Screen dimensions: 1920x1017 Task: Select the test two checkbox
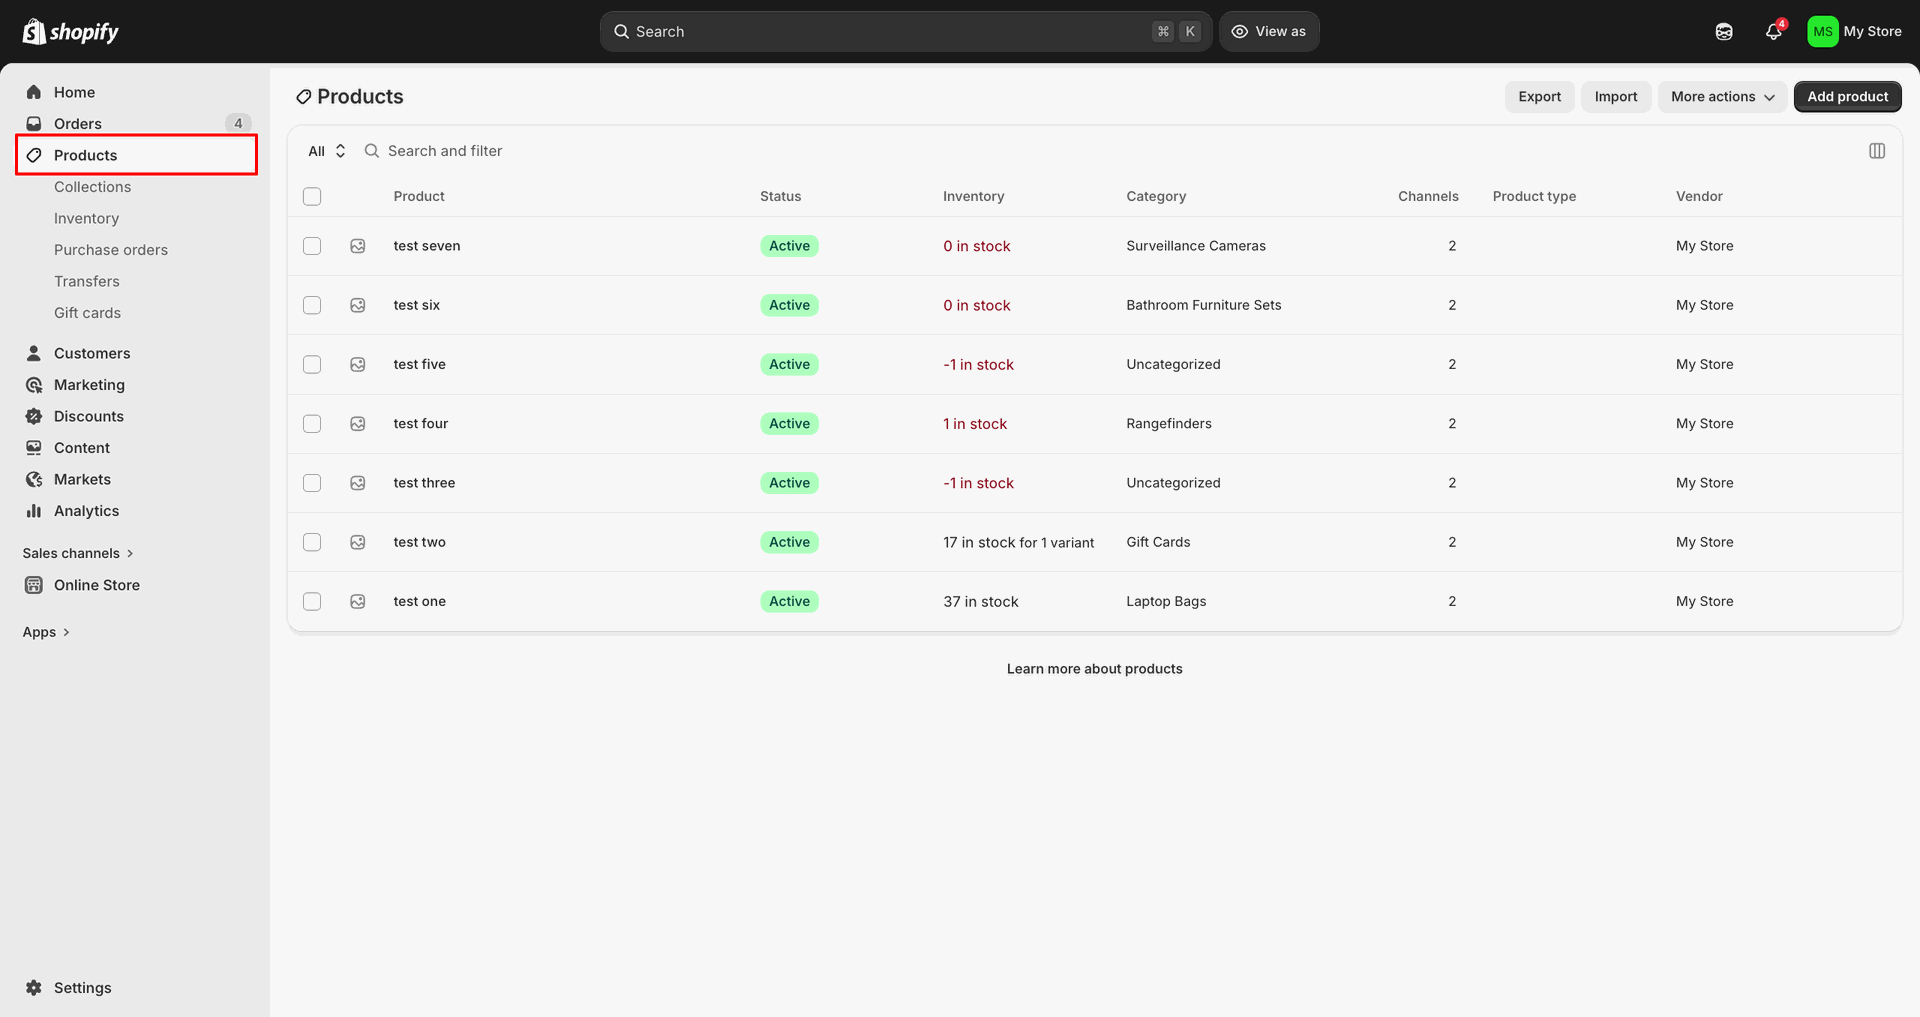[x=312, y=542]
